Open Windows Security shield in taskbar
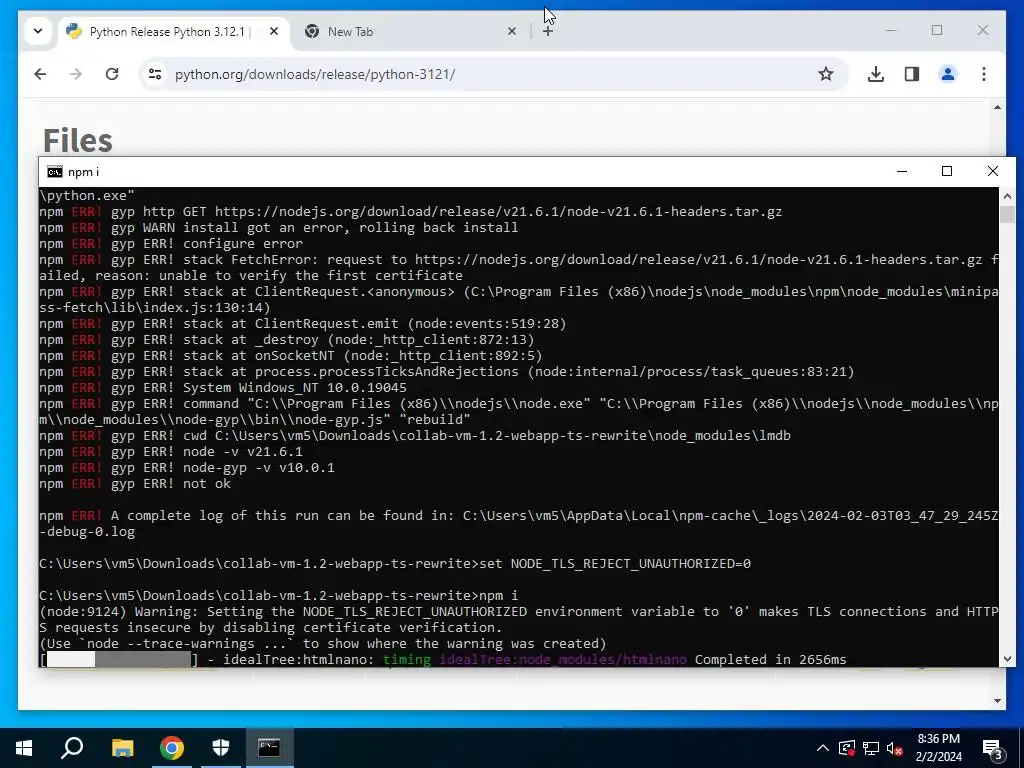The image size is (1024, 768). pyautogui.click(x=221, y=748)
